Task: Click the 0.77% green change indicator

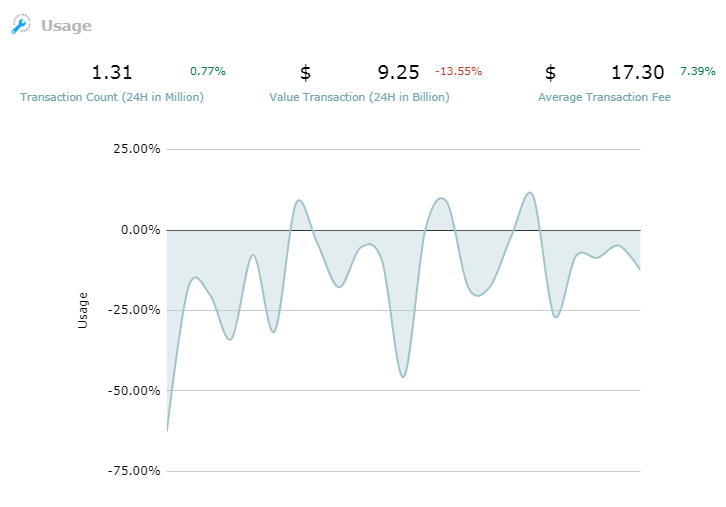Action: [x=208, y=71]
